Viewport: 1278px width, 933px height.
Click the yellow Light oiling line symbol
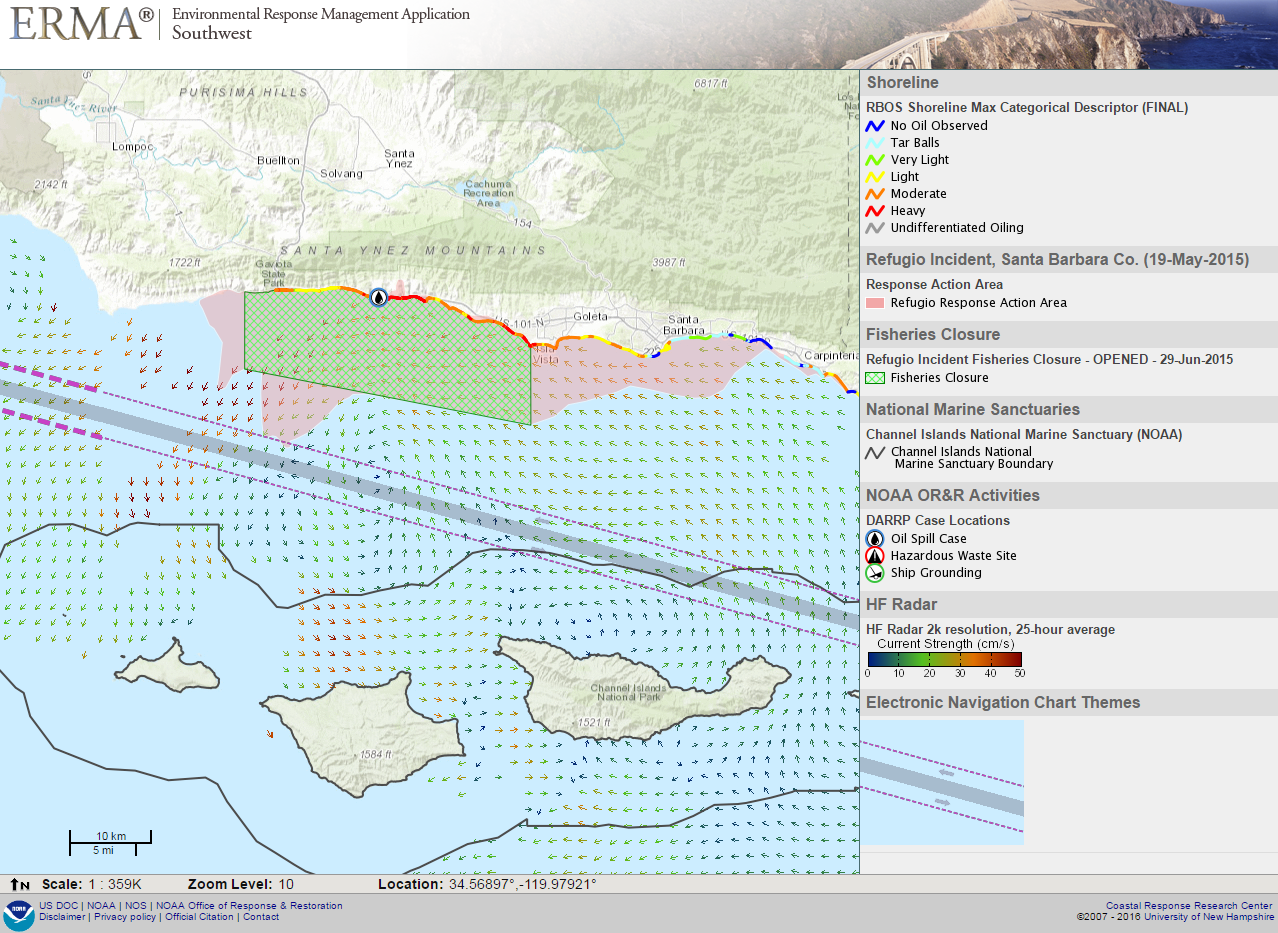click(x=875, y=177)
